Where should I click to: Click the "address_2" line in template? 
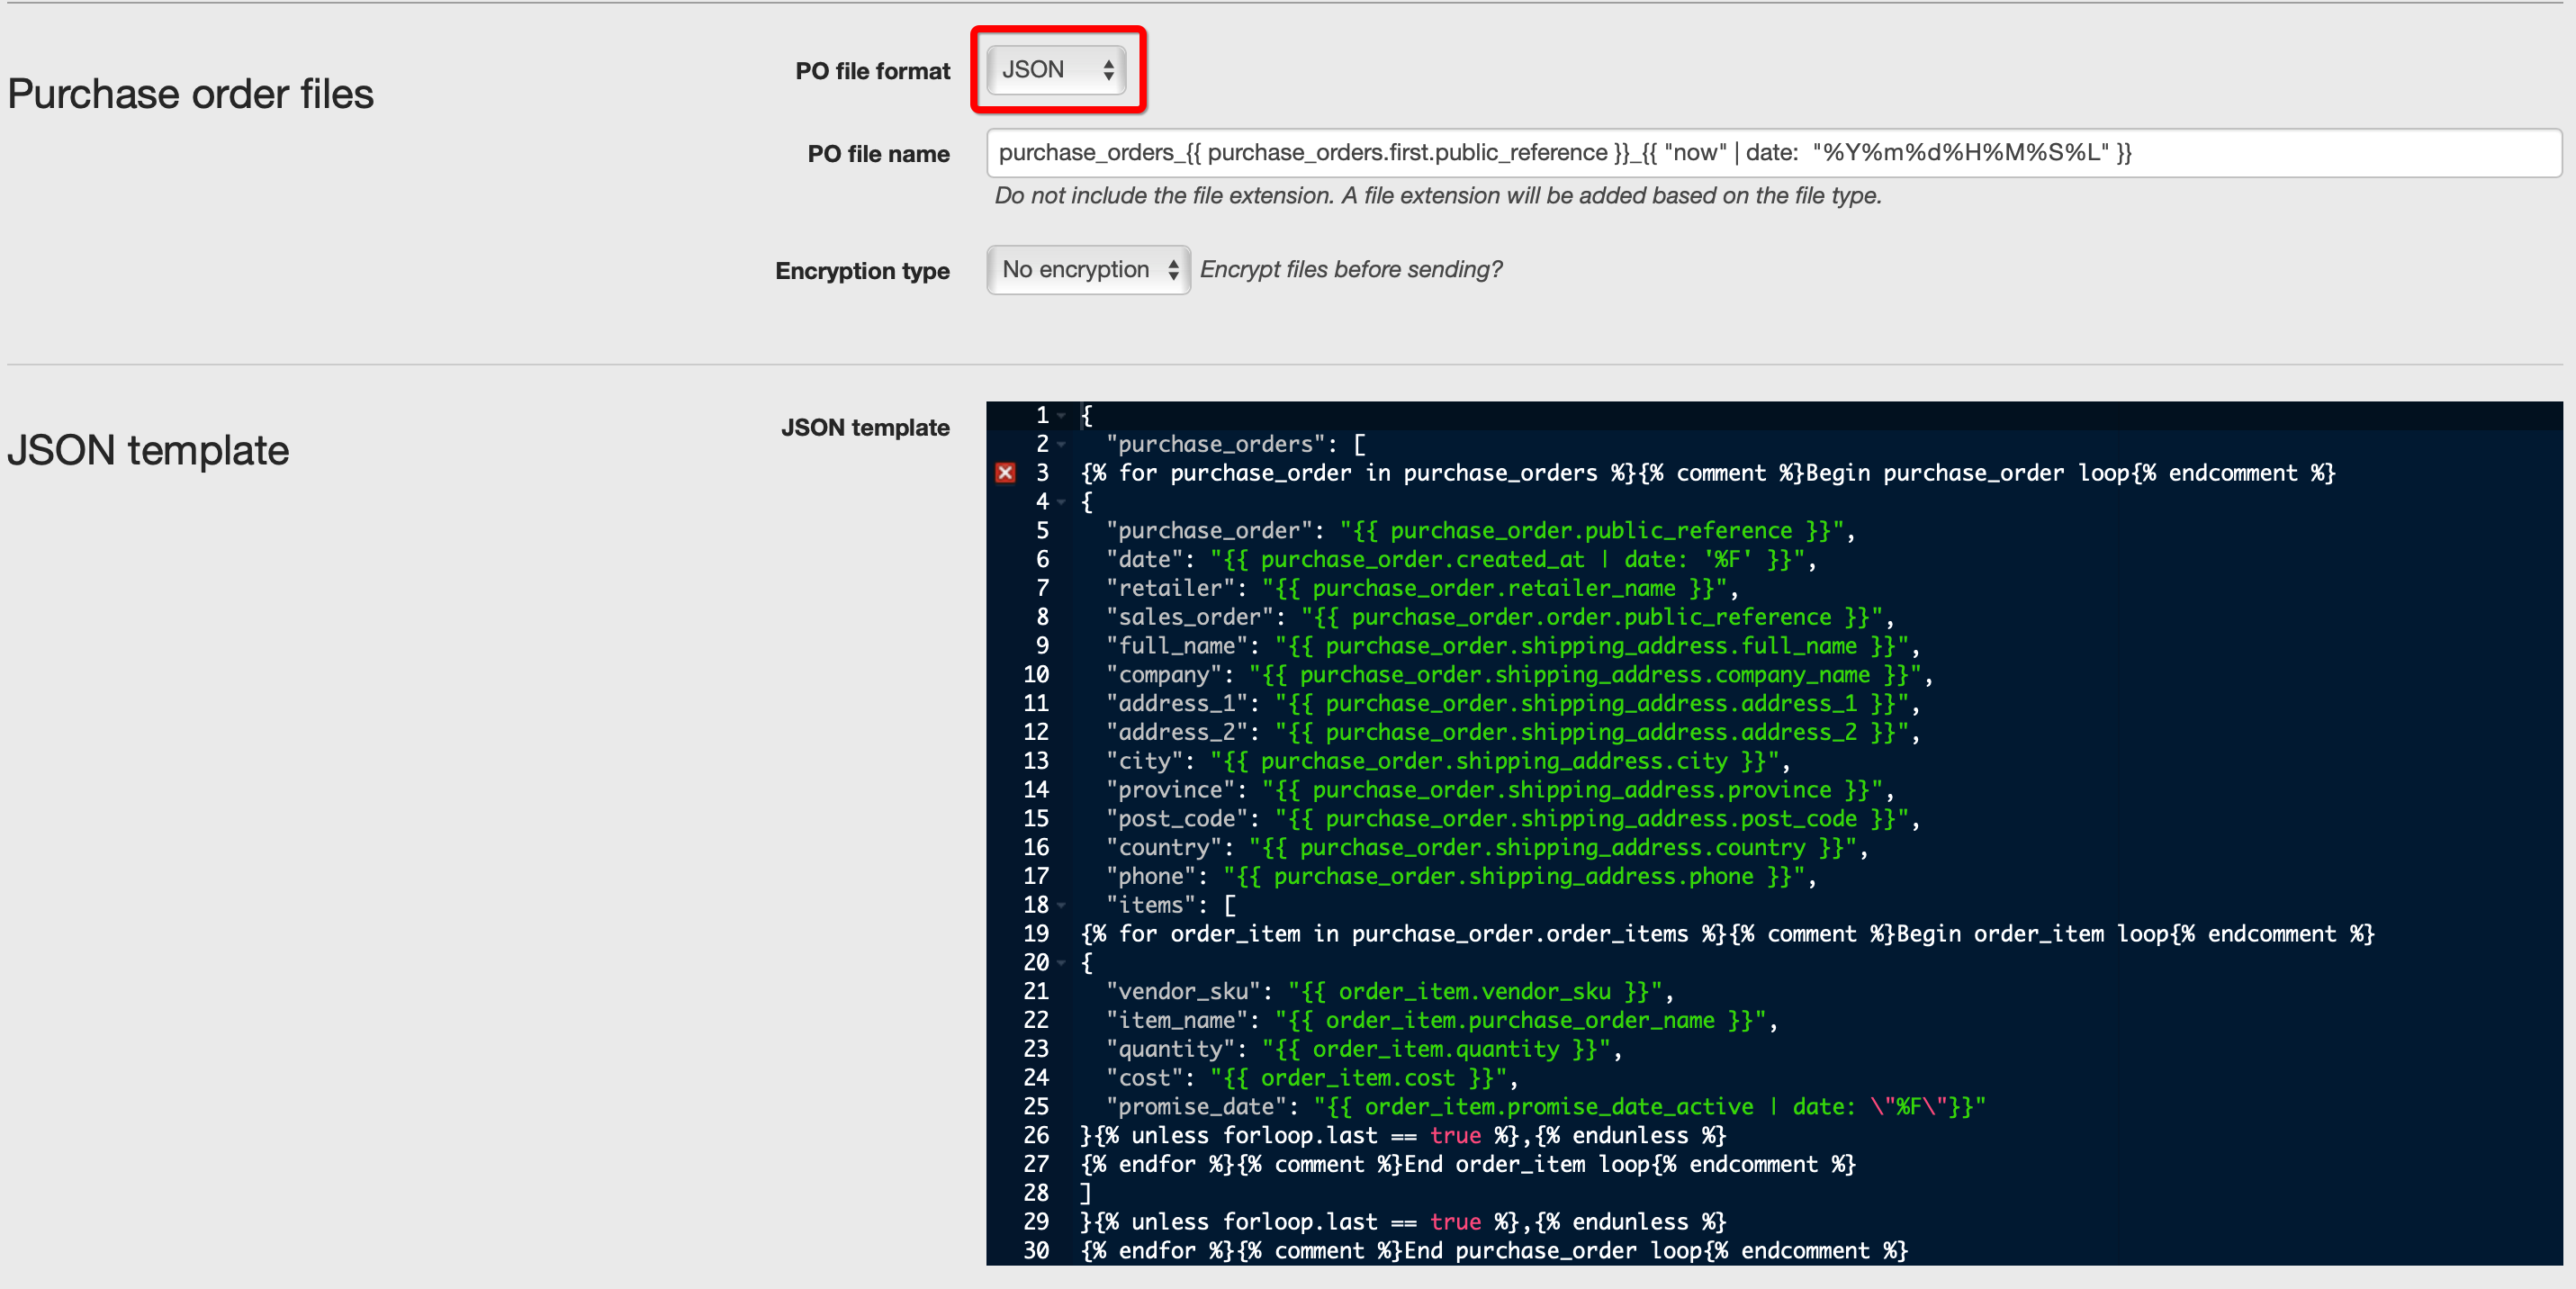1512,733
